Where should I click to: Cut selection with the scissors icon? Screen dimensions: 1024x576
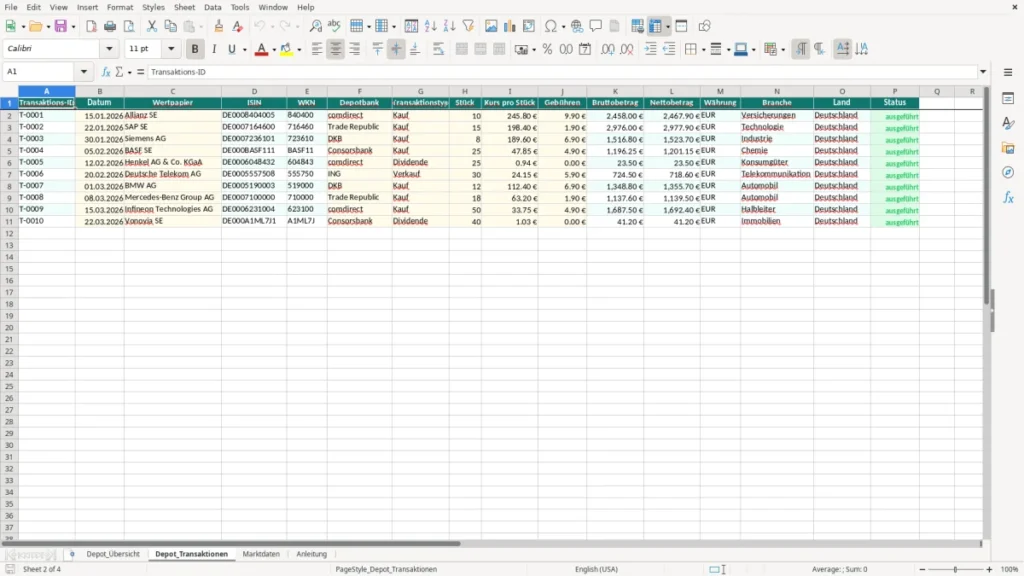(x=152, y=26)
